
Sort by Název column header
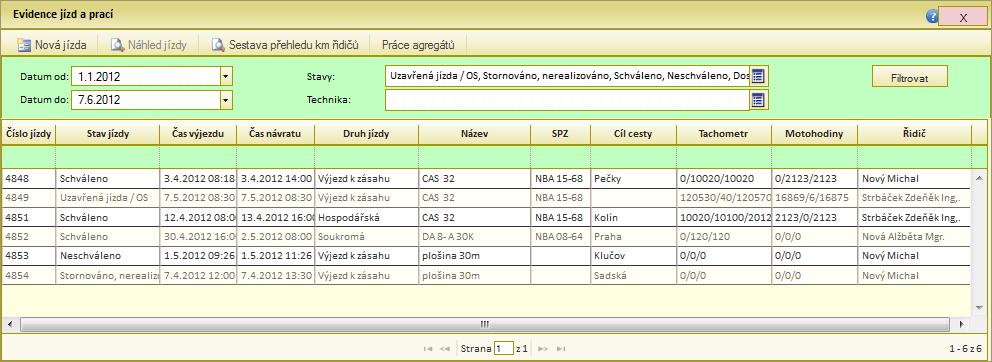point(474,134)
